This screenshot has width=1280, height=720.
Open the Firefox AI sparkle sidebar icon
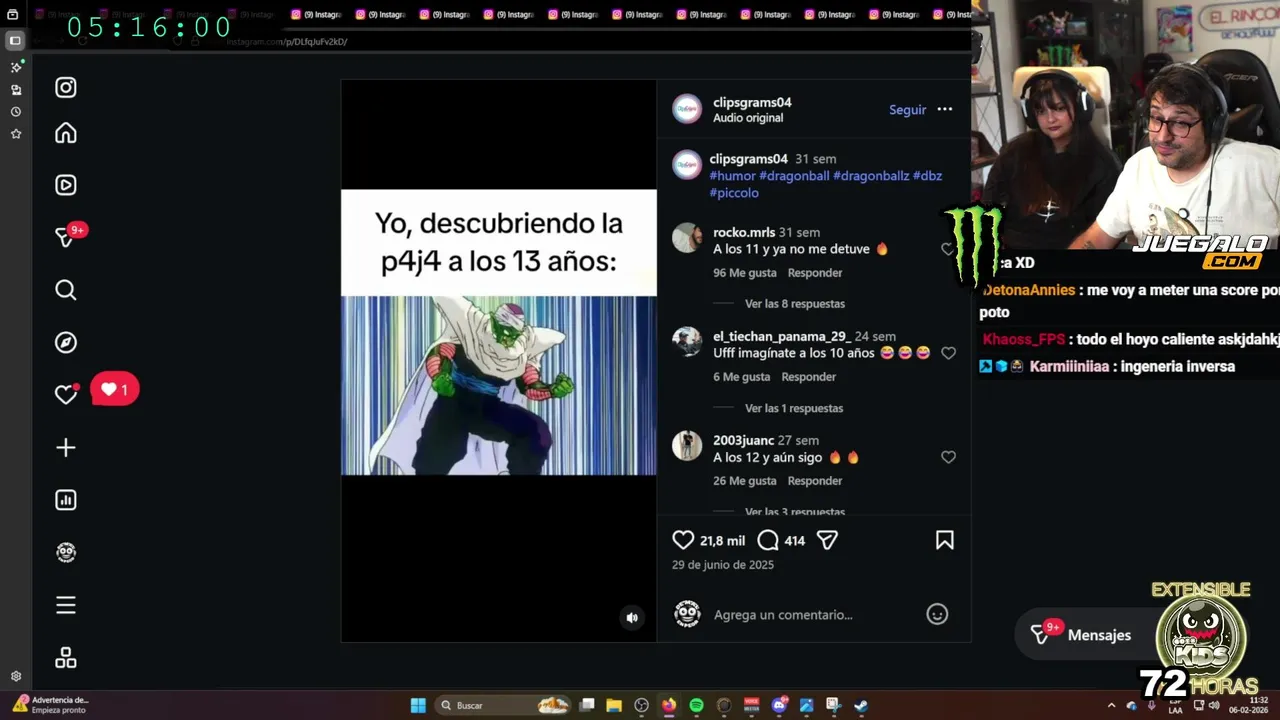pyautogui.click(x=15, y=67)
